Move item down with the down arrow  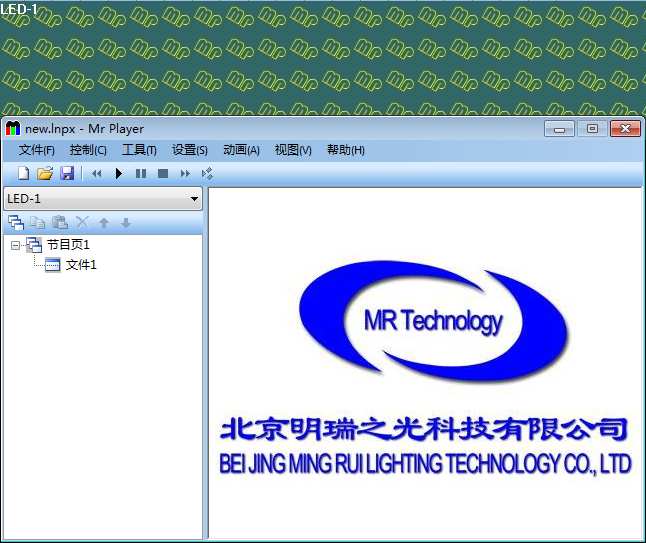click(x=126, y=223)
